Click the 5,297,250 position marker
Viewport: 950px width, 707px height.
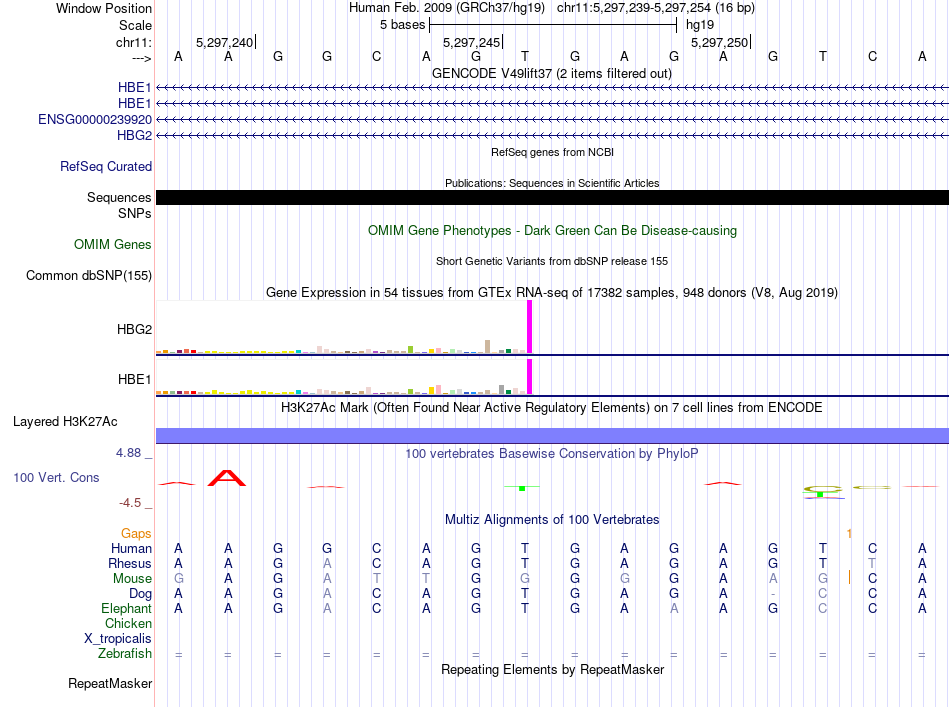click(720, 42)
